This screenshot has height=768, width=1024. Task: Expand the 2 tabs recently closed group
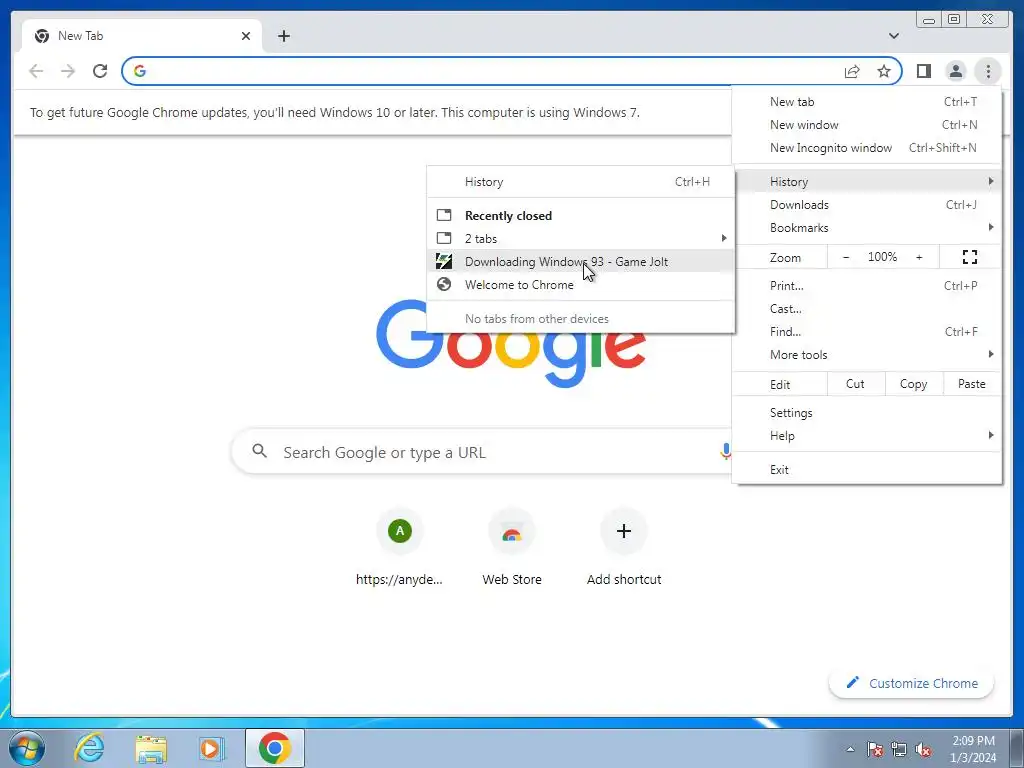(581, 238)
